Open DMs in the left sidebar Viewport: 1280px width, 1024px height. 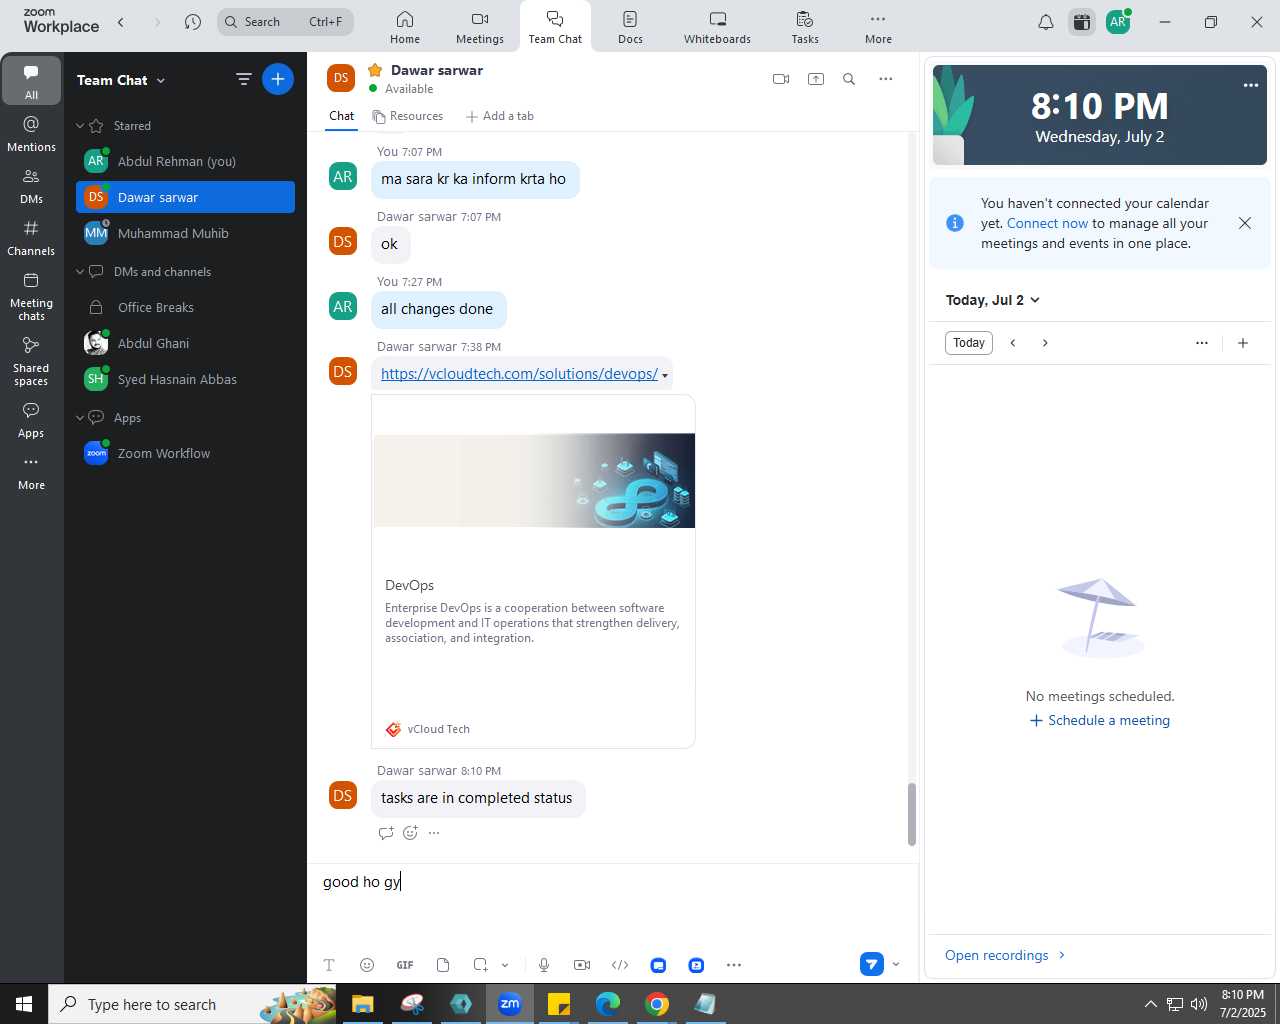pyautogui.click(x=31, y=186)
